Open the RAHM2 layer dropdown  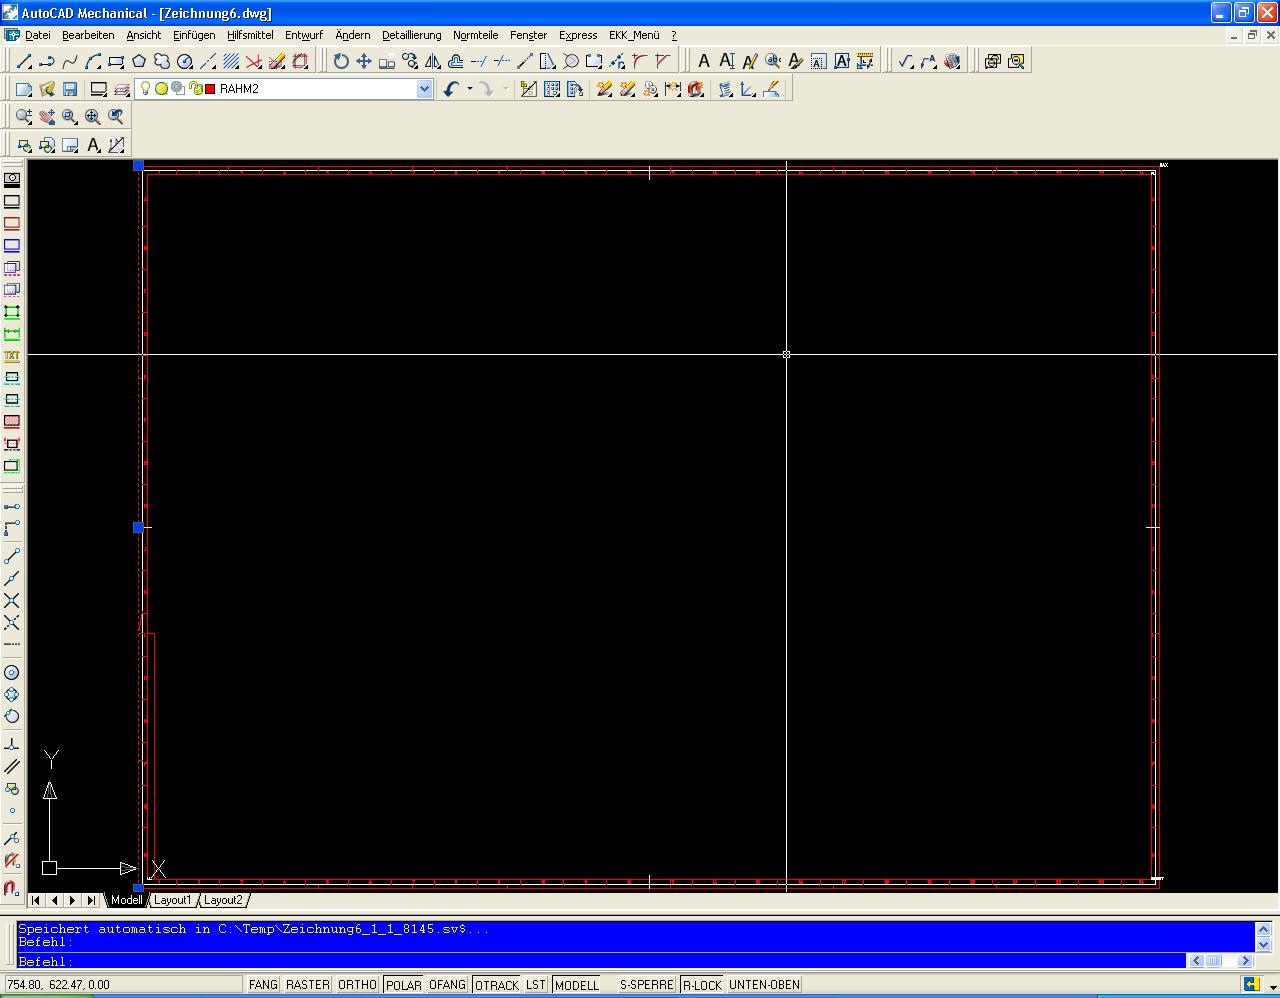[x=424, y=89]
